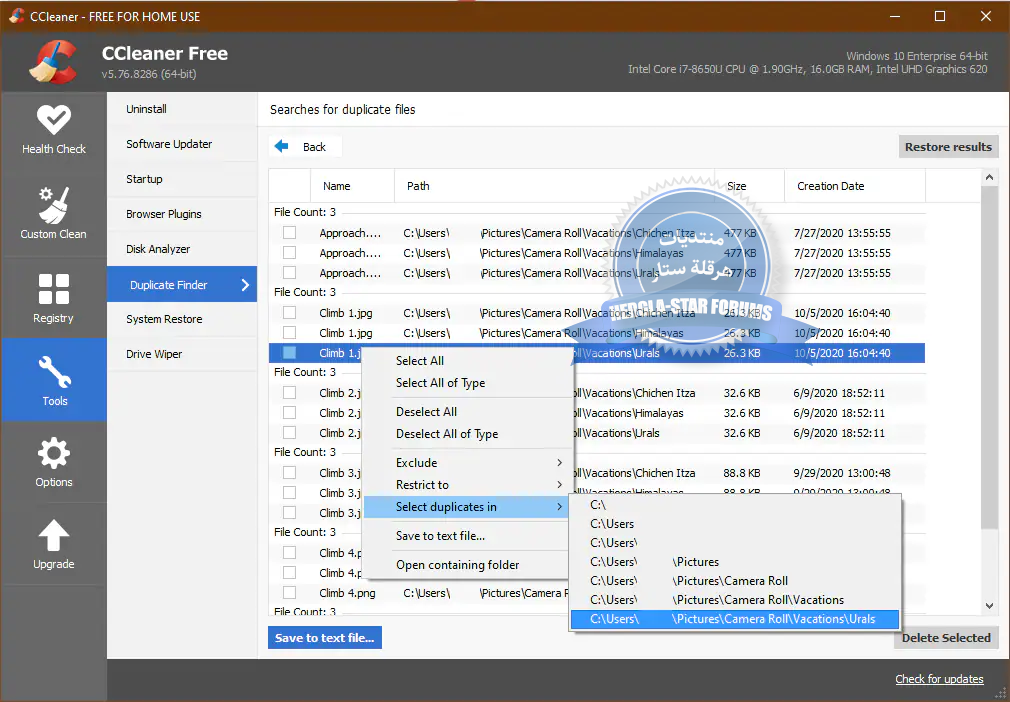Toggle checkbox of highlighted Climb 1 Urals row
This screenshot has width=1010, height=702.
pos(289,352)
